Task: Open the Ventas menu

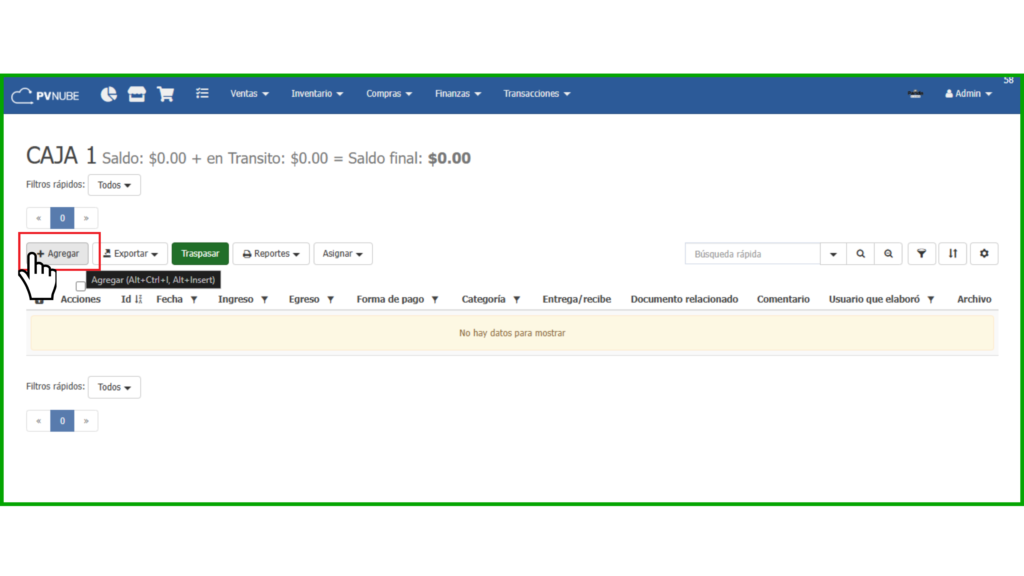Action: coord(249,94)
